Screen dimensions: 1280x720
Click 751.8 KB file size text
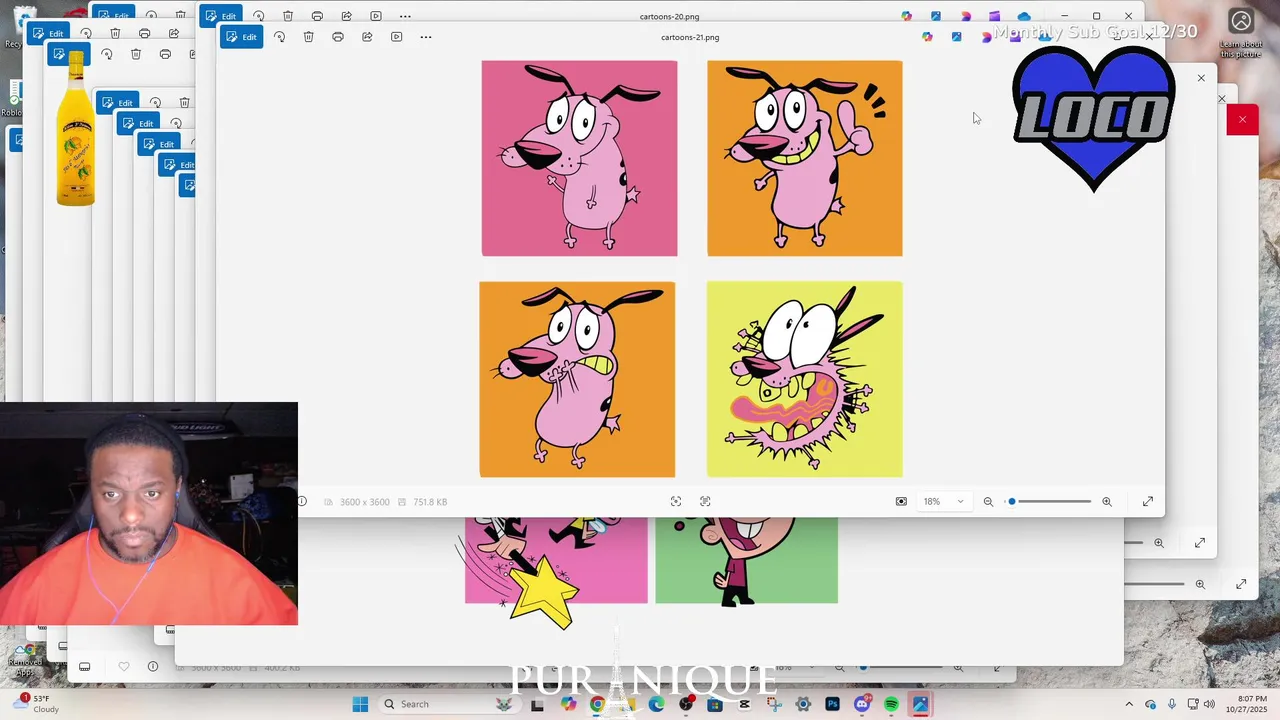430,502
